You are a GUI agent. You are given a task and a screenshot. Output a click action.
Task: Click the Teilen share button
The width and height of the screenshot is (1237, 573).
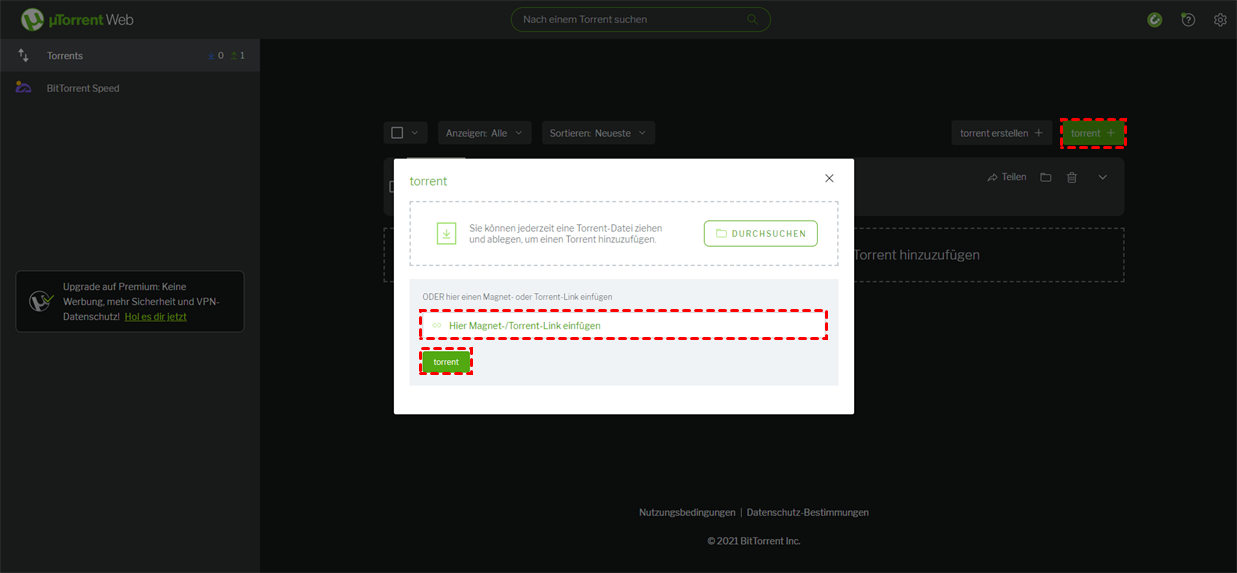pos(1006,177)
